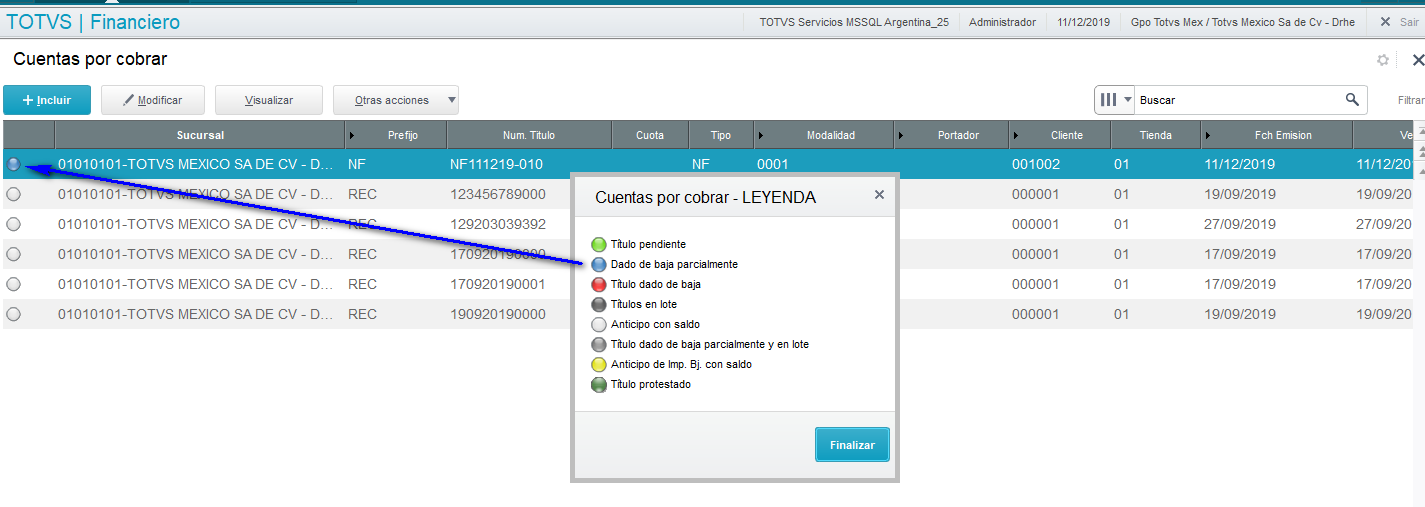Image resolution: width=1425 pixels, height=507 pixels.
Task: Click red circle for Título dado de baja
Action: (x=599, y=284)
